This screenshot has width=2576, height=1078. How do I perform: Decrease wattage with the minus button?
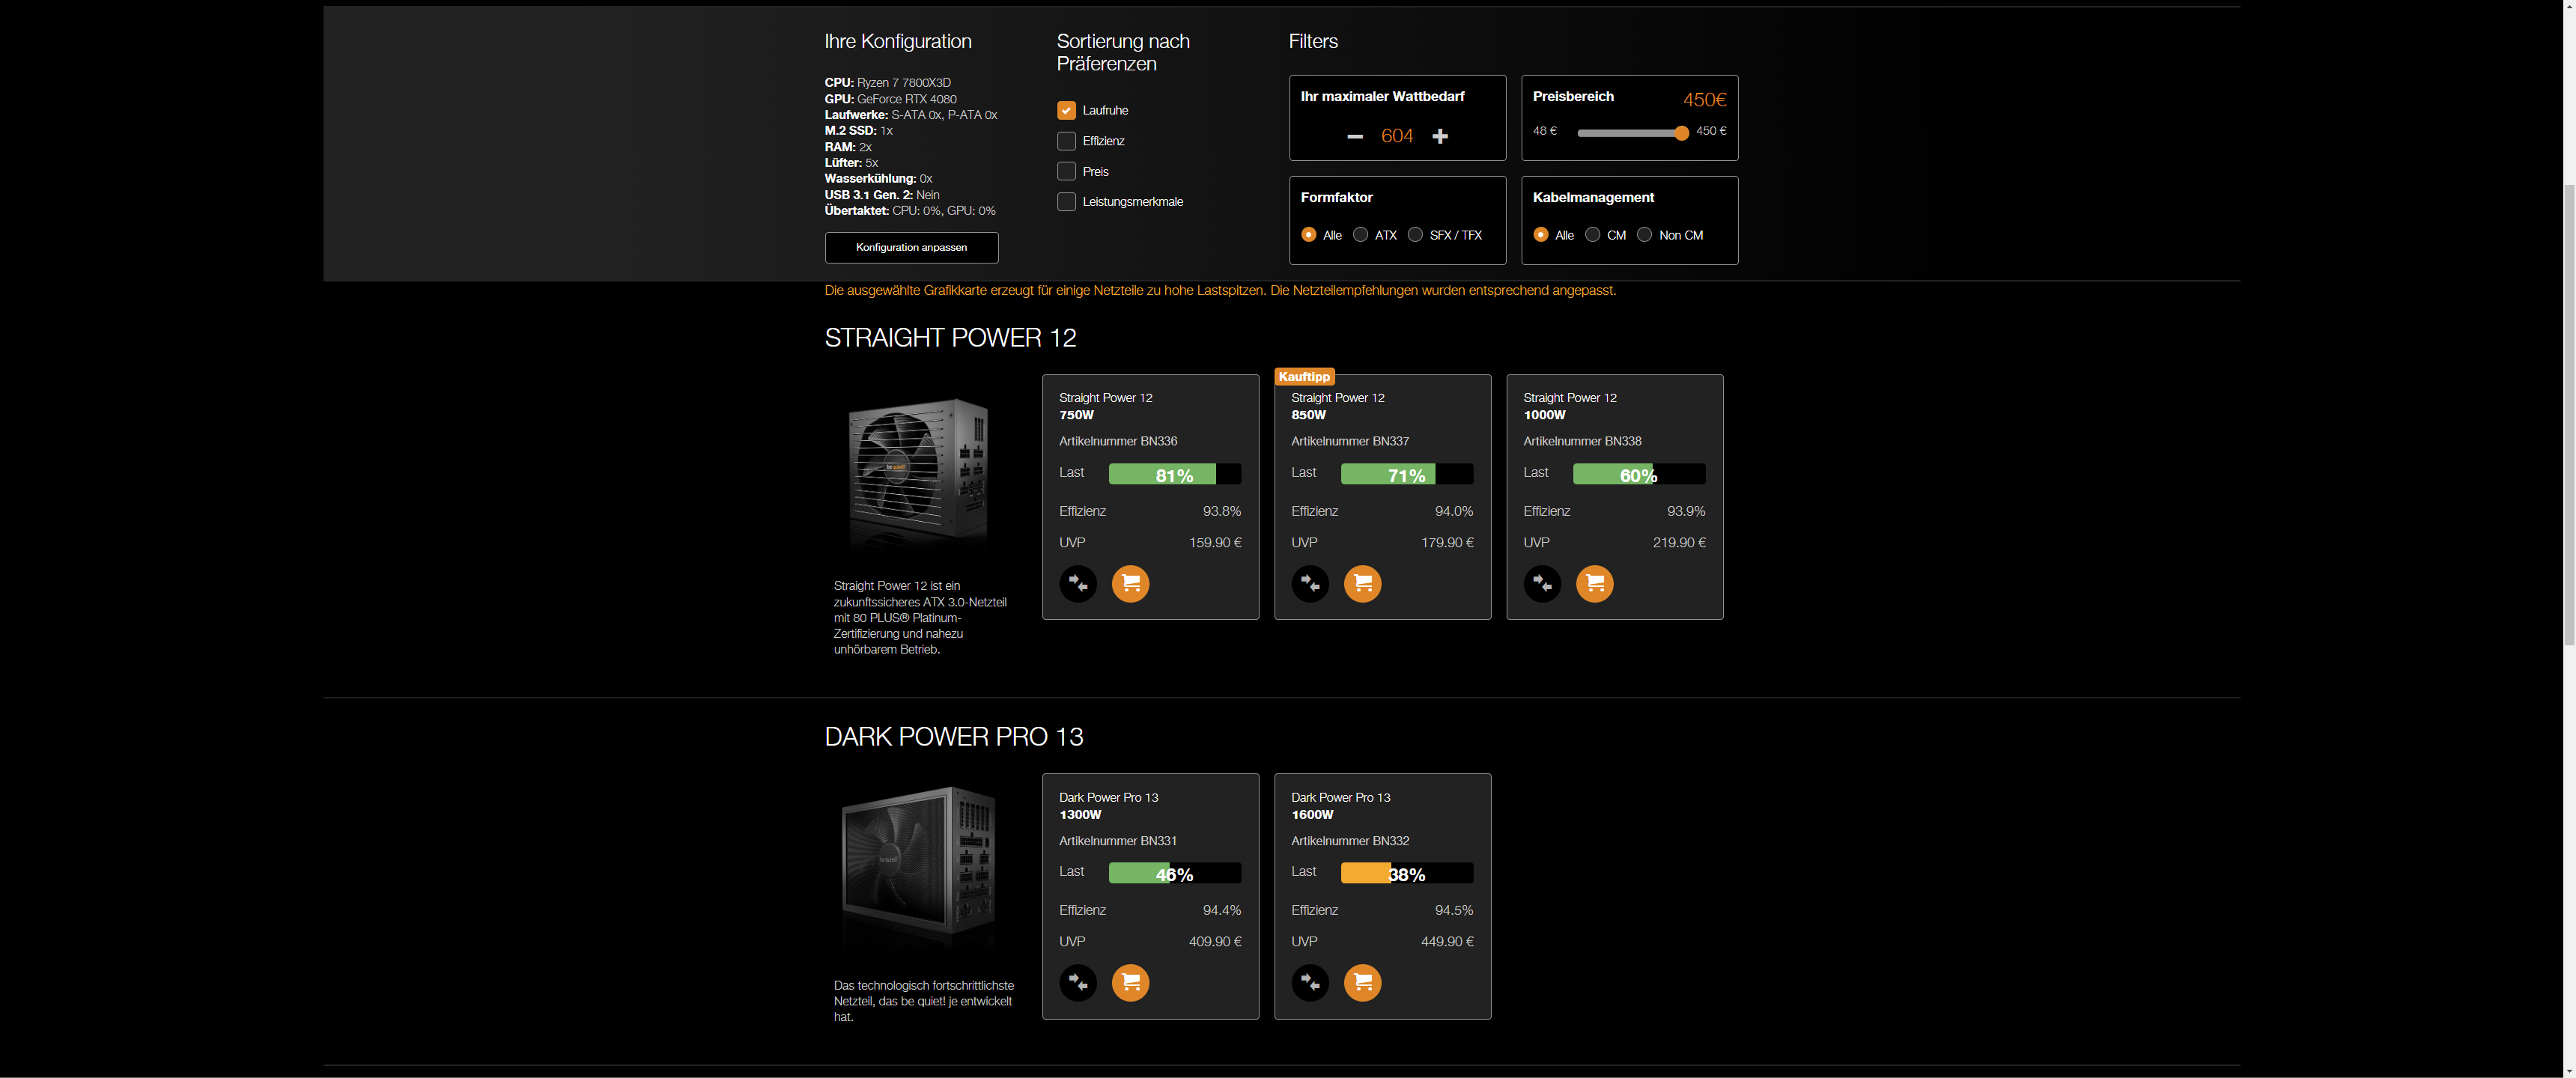point(1354,136)
